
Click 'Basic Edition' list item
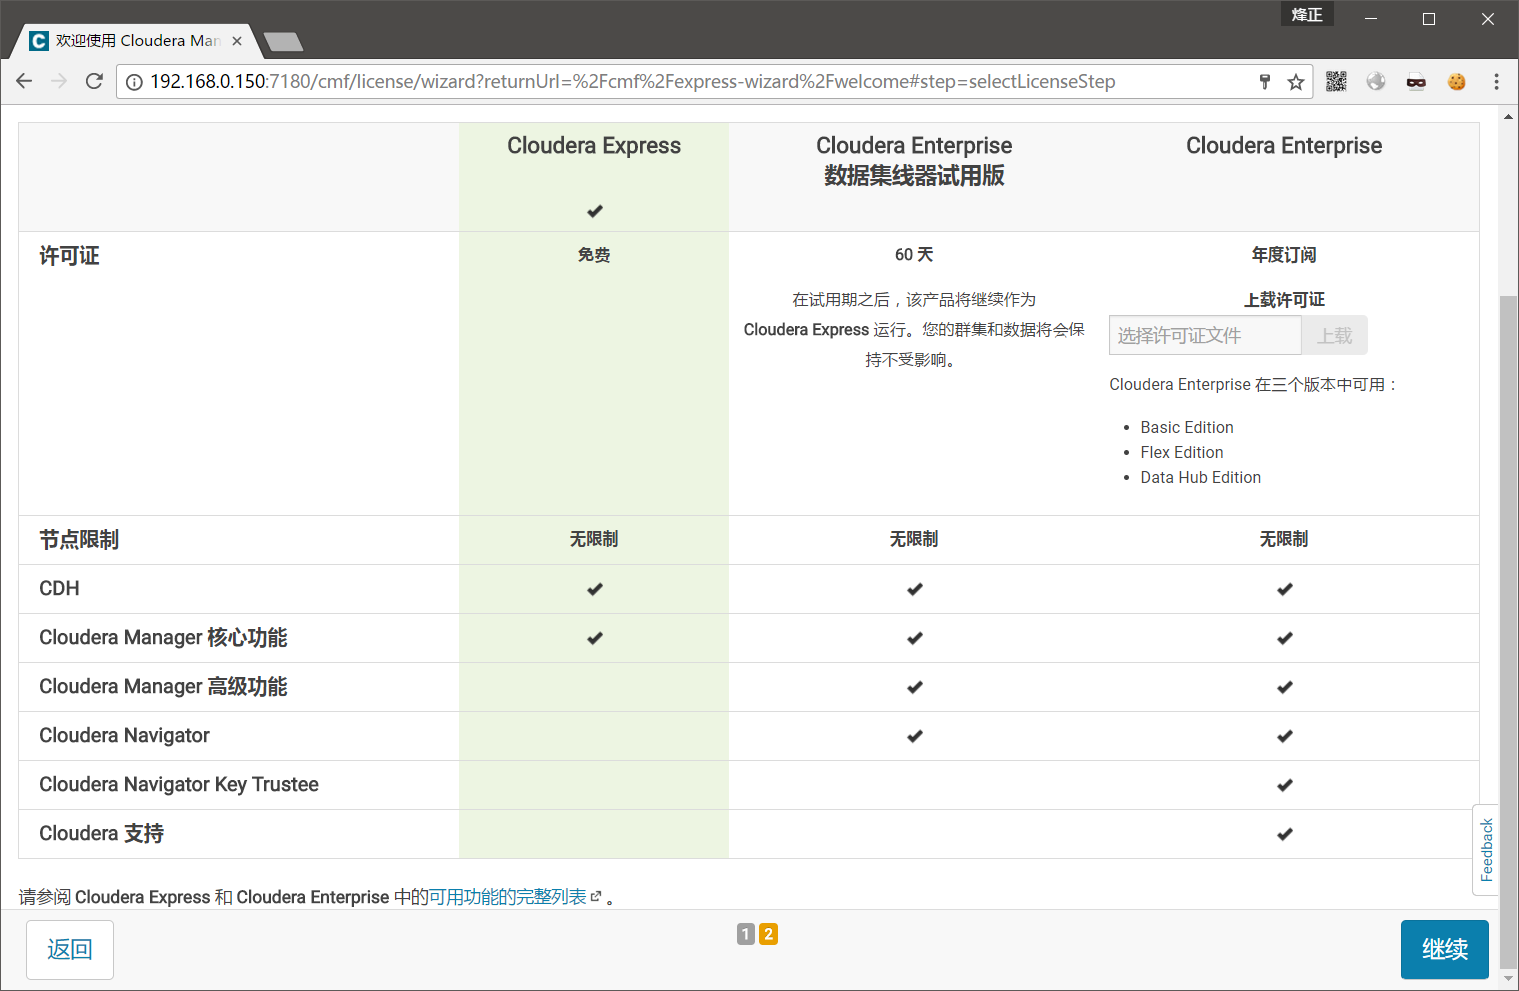click(x=1187, y=427)
